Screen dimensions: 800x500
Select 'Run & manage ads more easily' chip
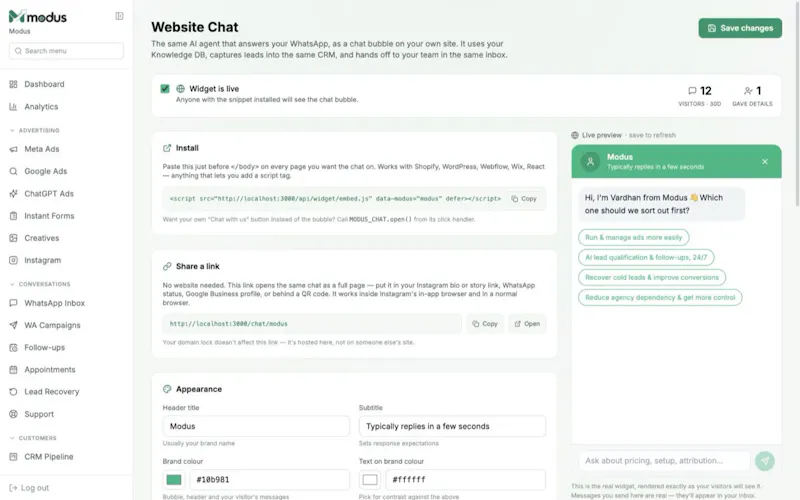(x=633, y=237)
